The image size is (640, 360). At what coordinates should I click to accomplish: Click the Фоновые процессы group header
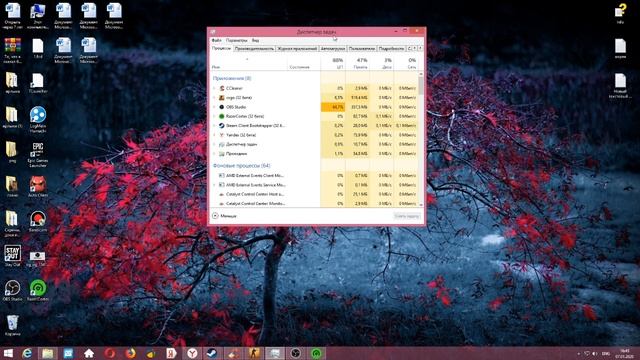click(x=242, y=166)
